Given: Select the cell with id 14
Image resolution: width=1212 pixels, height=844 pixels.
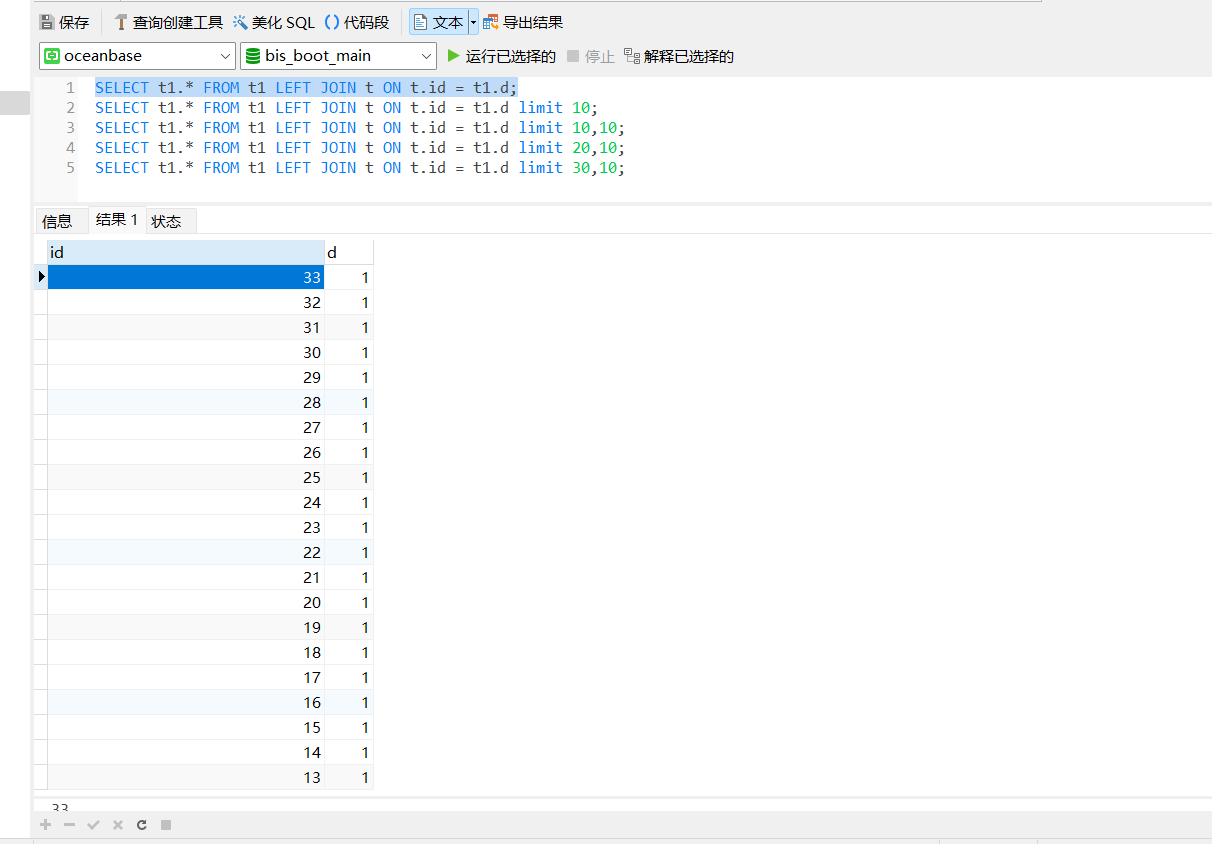Looking at the screenshot, I should click(x=186, y=752).
